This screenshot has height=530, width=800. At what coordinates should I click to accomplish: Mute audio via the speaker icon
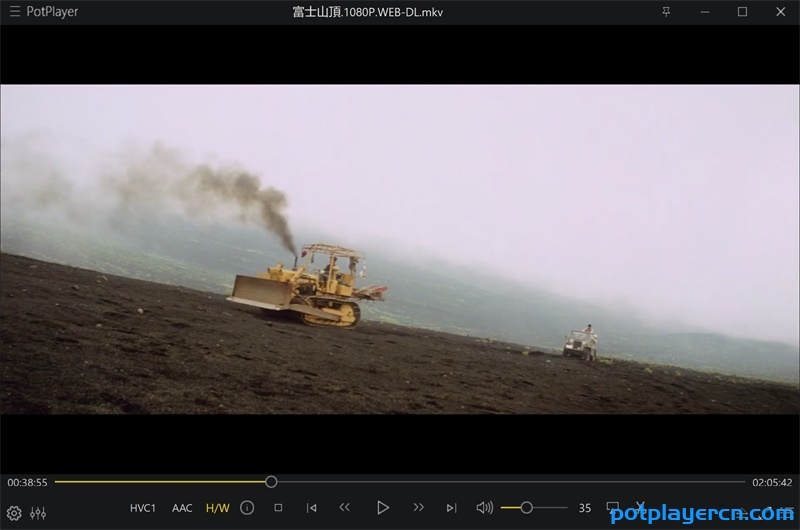pyautogui.click(x=484, y=508)
